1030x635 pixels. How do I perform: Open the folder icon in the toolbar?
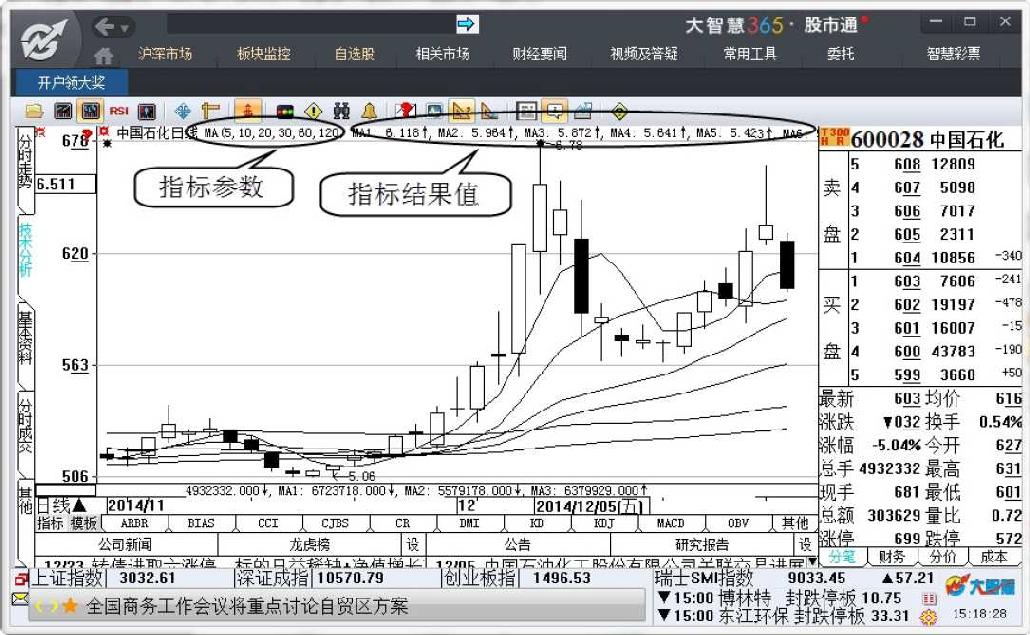tap(34, 111)
